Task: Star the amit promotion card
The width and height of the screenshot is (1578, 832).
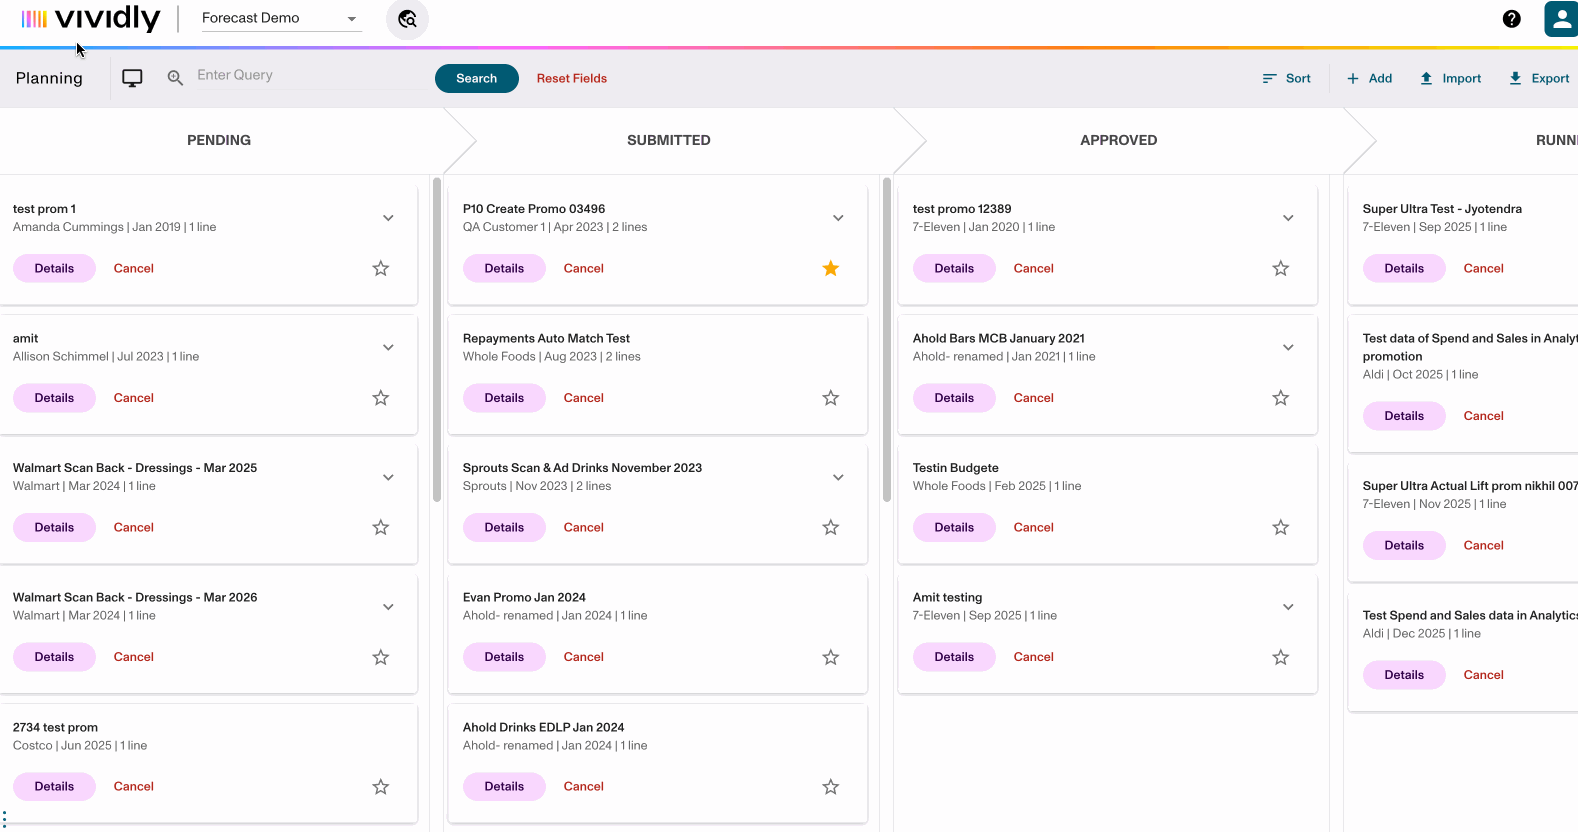Action: (381, 398)
